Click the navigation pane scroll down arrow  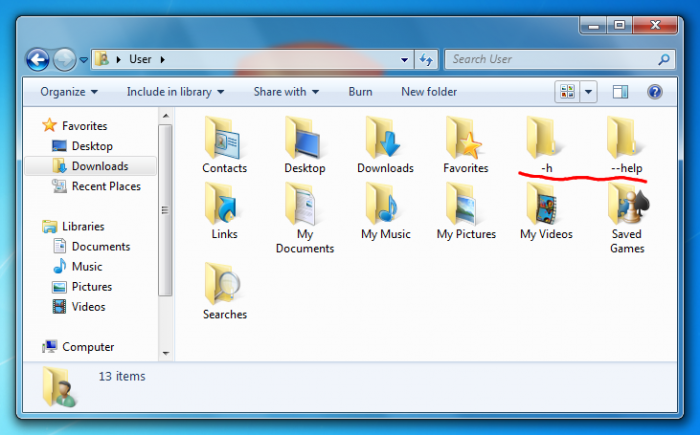pyautogui.click(x=166, y=353)
